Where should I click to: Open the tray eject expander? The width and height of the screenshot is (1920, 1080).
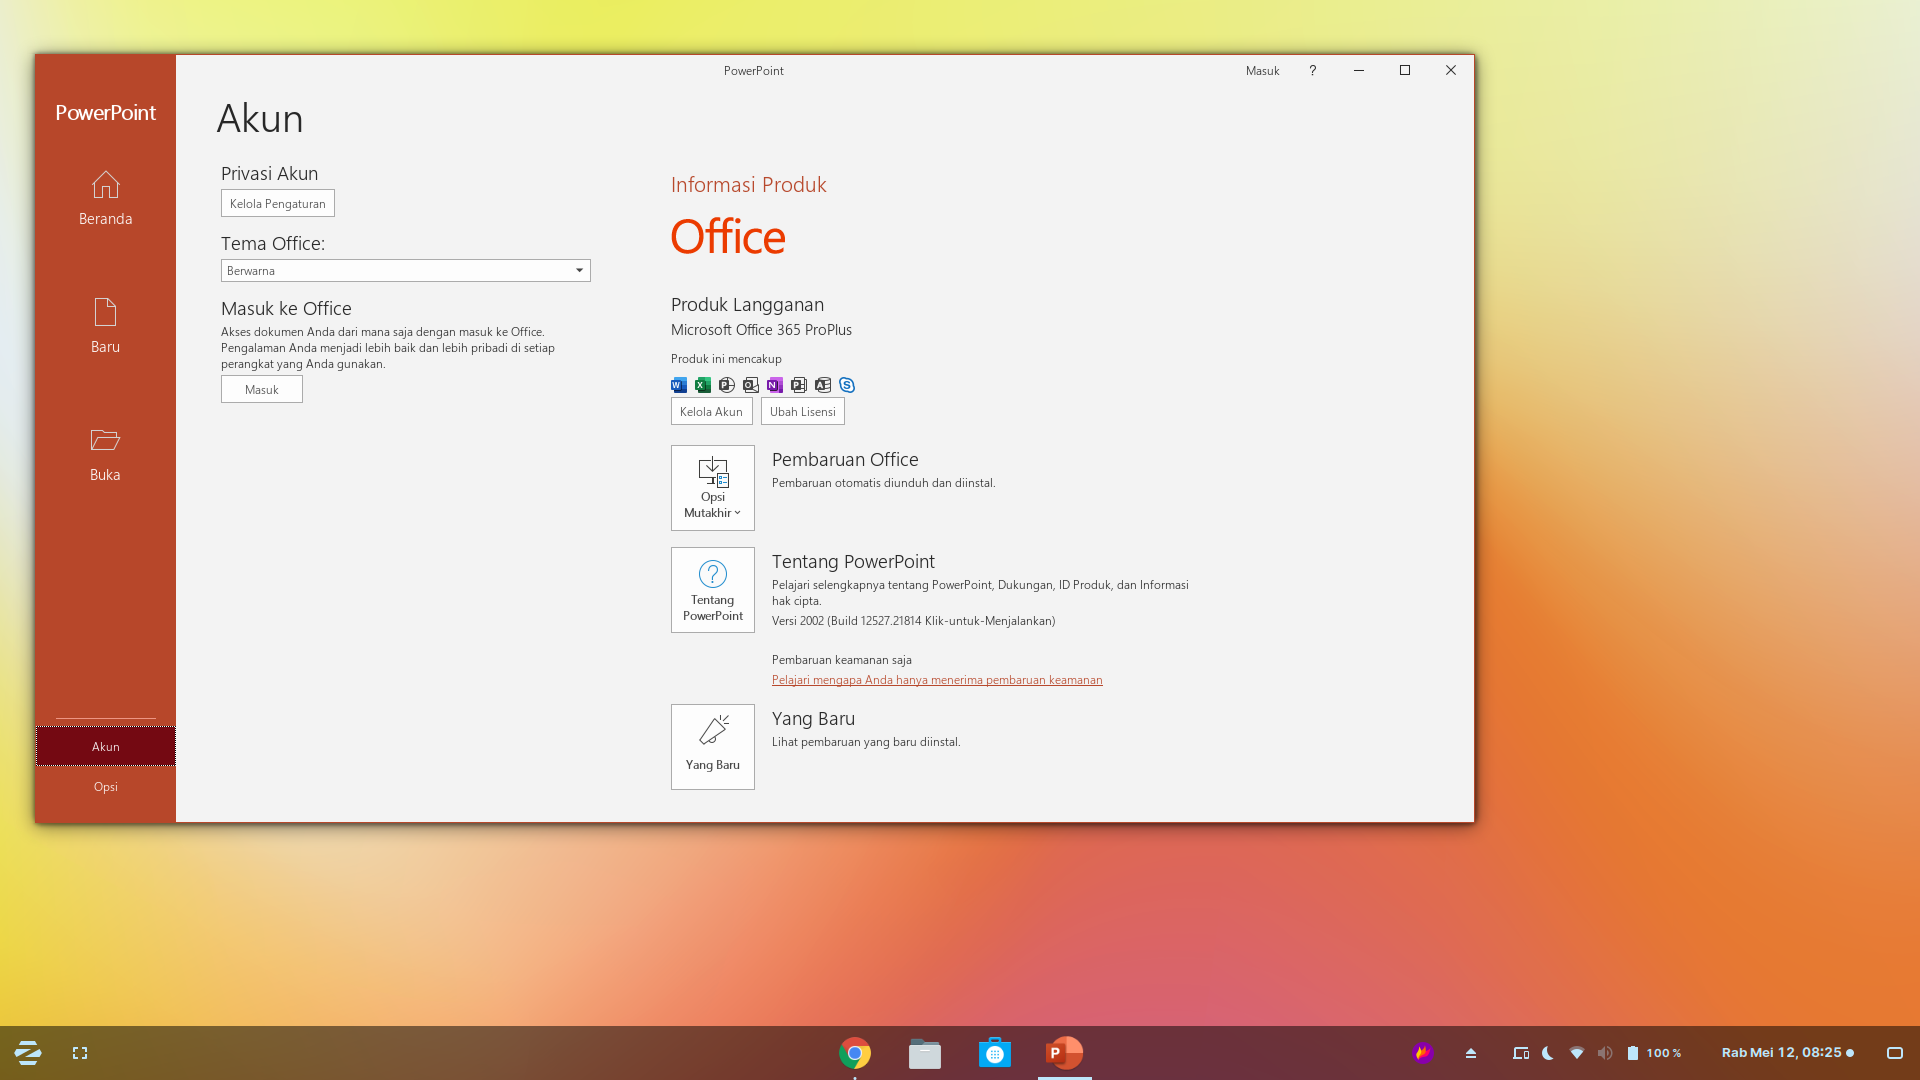[x=1471, y=1053]
